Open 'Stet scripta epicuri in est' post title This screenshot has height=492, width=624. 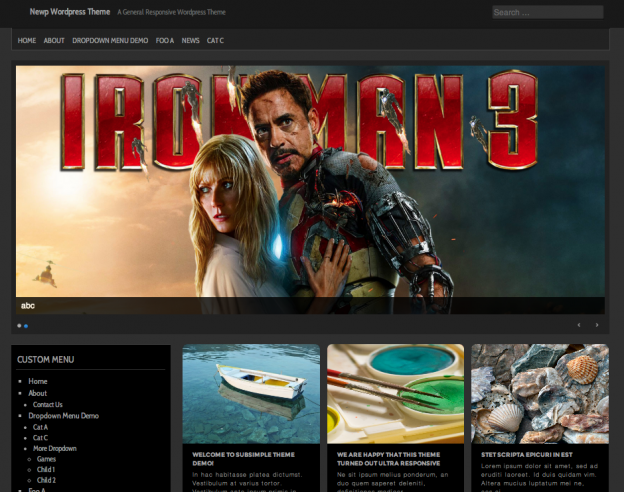[526, 455]
